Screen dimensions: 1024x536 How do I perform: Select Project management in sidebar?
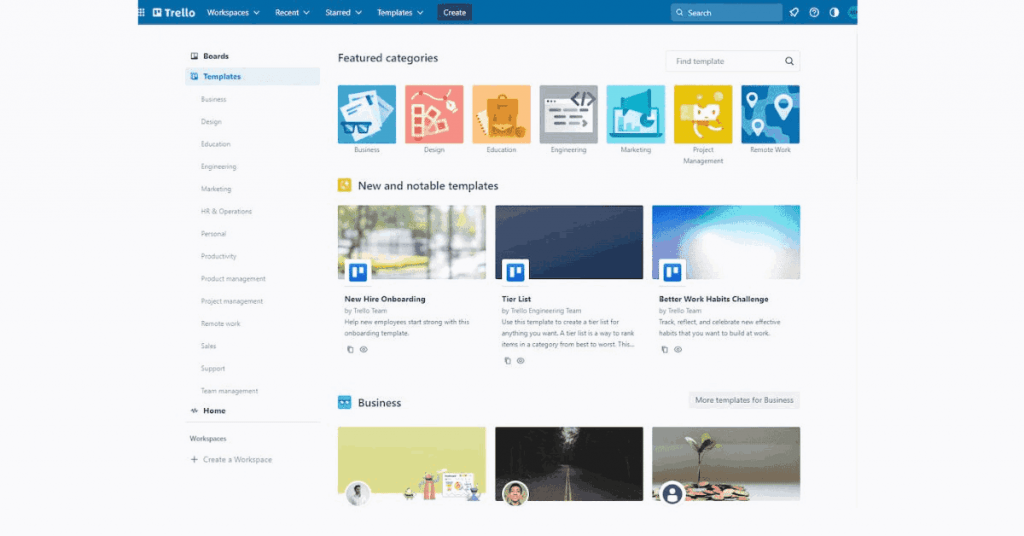(232, 302)
